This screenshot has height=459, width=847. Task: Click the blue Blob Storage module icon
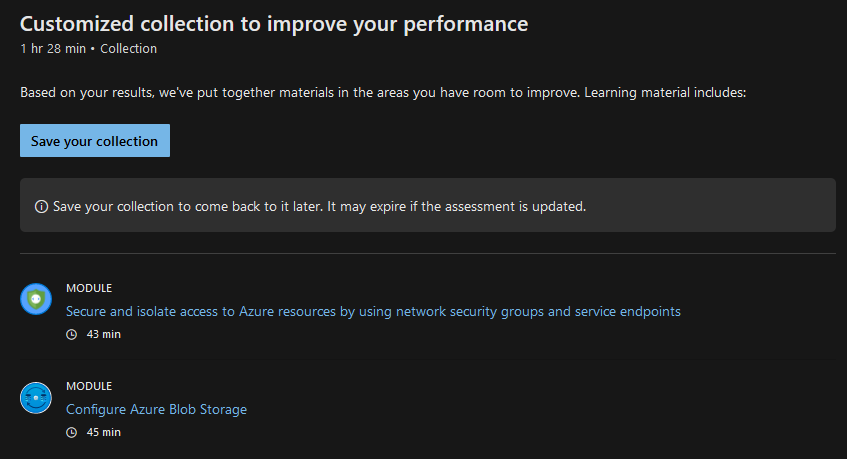click(x=36, y=398)
